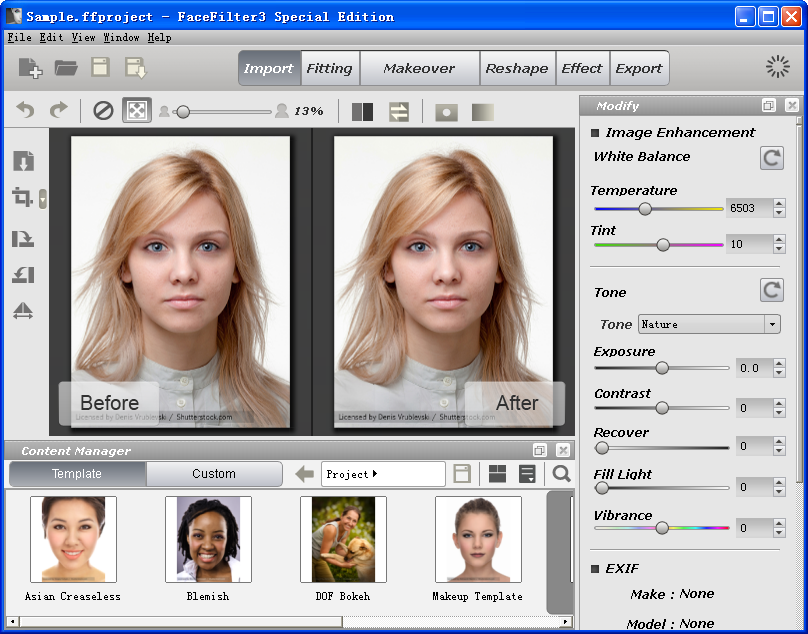This screenshot has height=634, width=808.
Task: Switch to the Makeover tab
Action: pyautogui.click(x=418, y=68)
